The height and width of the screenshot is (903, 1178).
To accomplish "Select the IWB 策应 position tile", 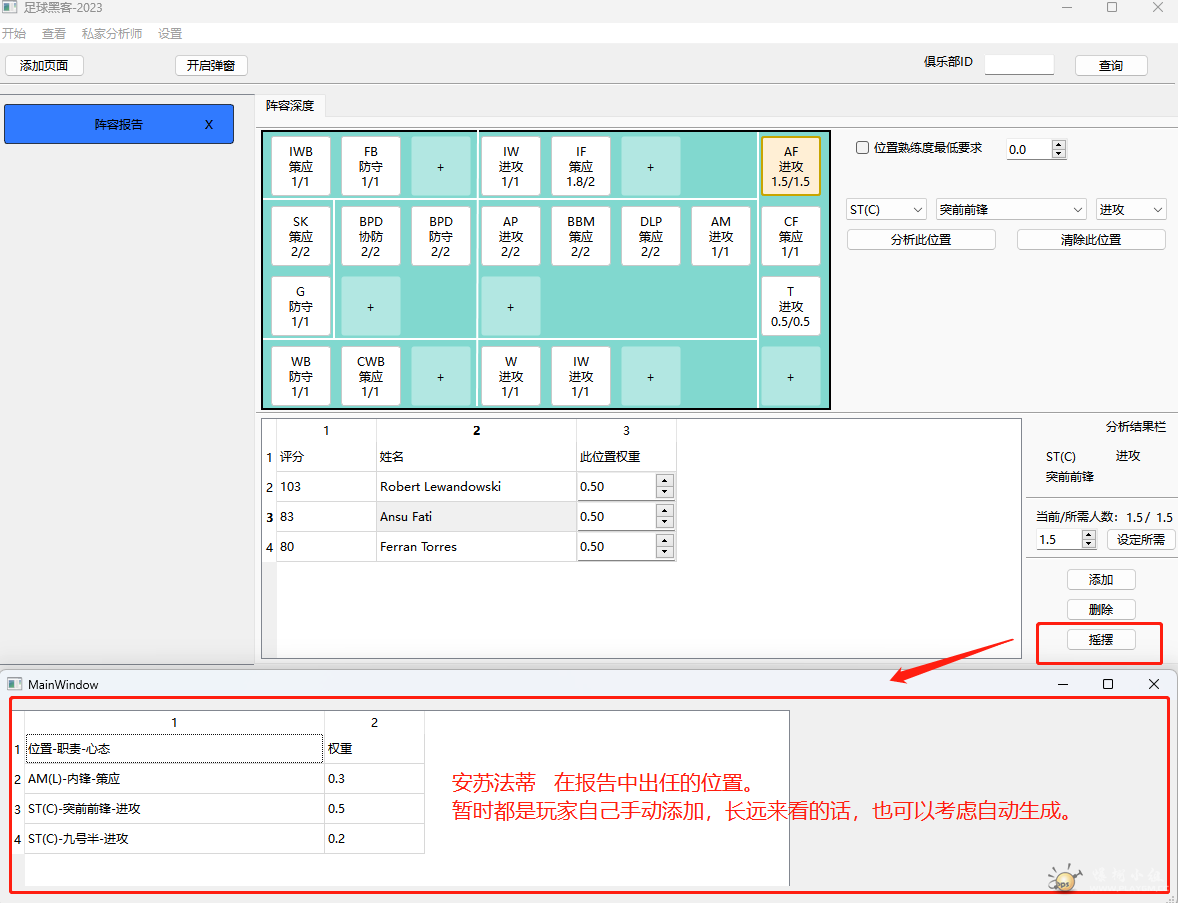I will pos(300,166).
